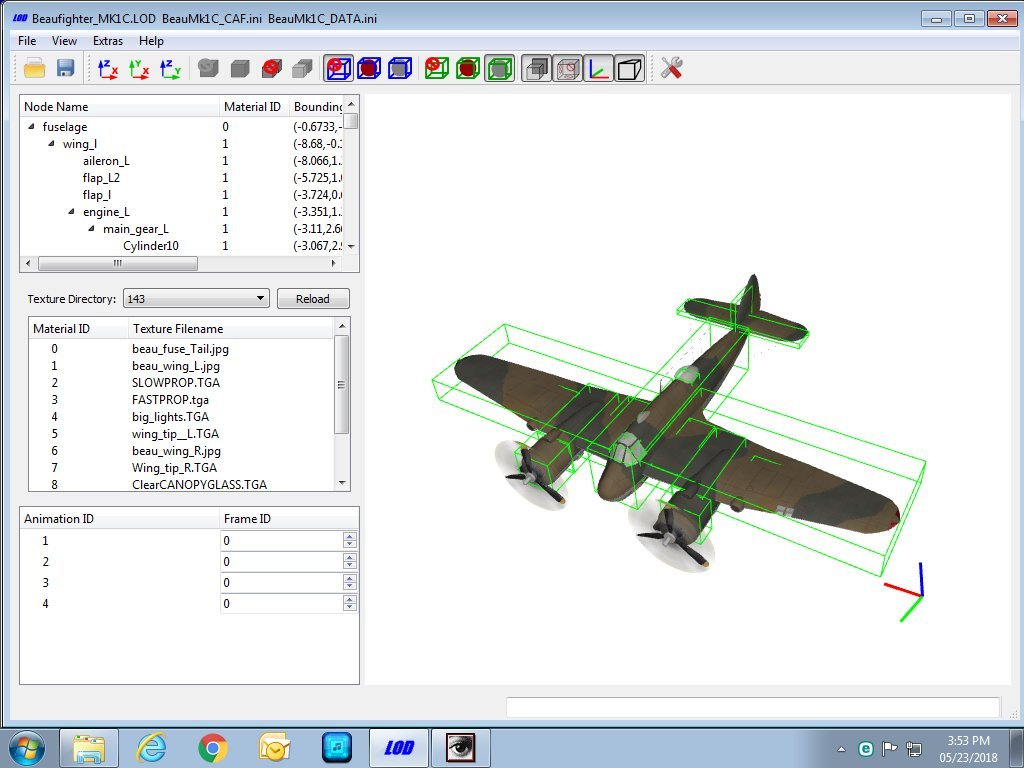The width and height of the screenshot is (1024, 768).
Task: Toggle blue wireframe box with red cube
Action: (369, 68)
